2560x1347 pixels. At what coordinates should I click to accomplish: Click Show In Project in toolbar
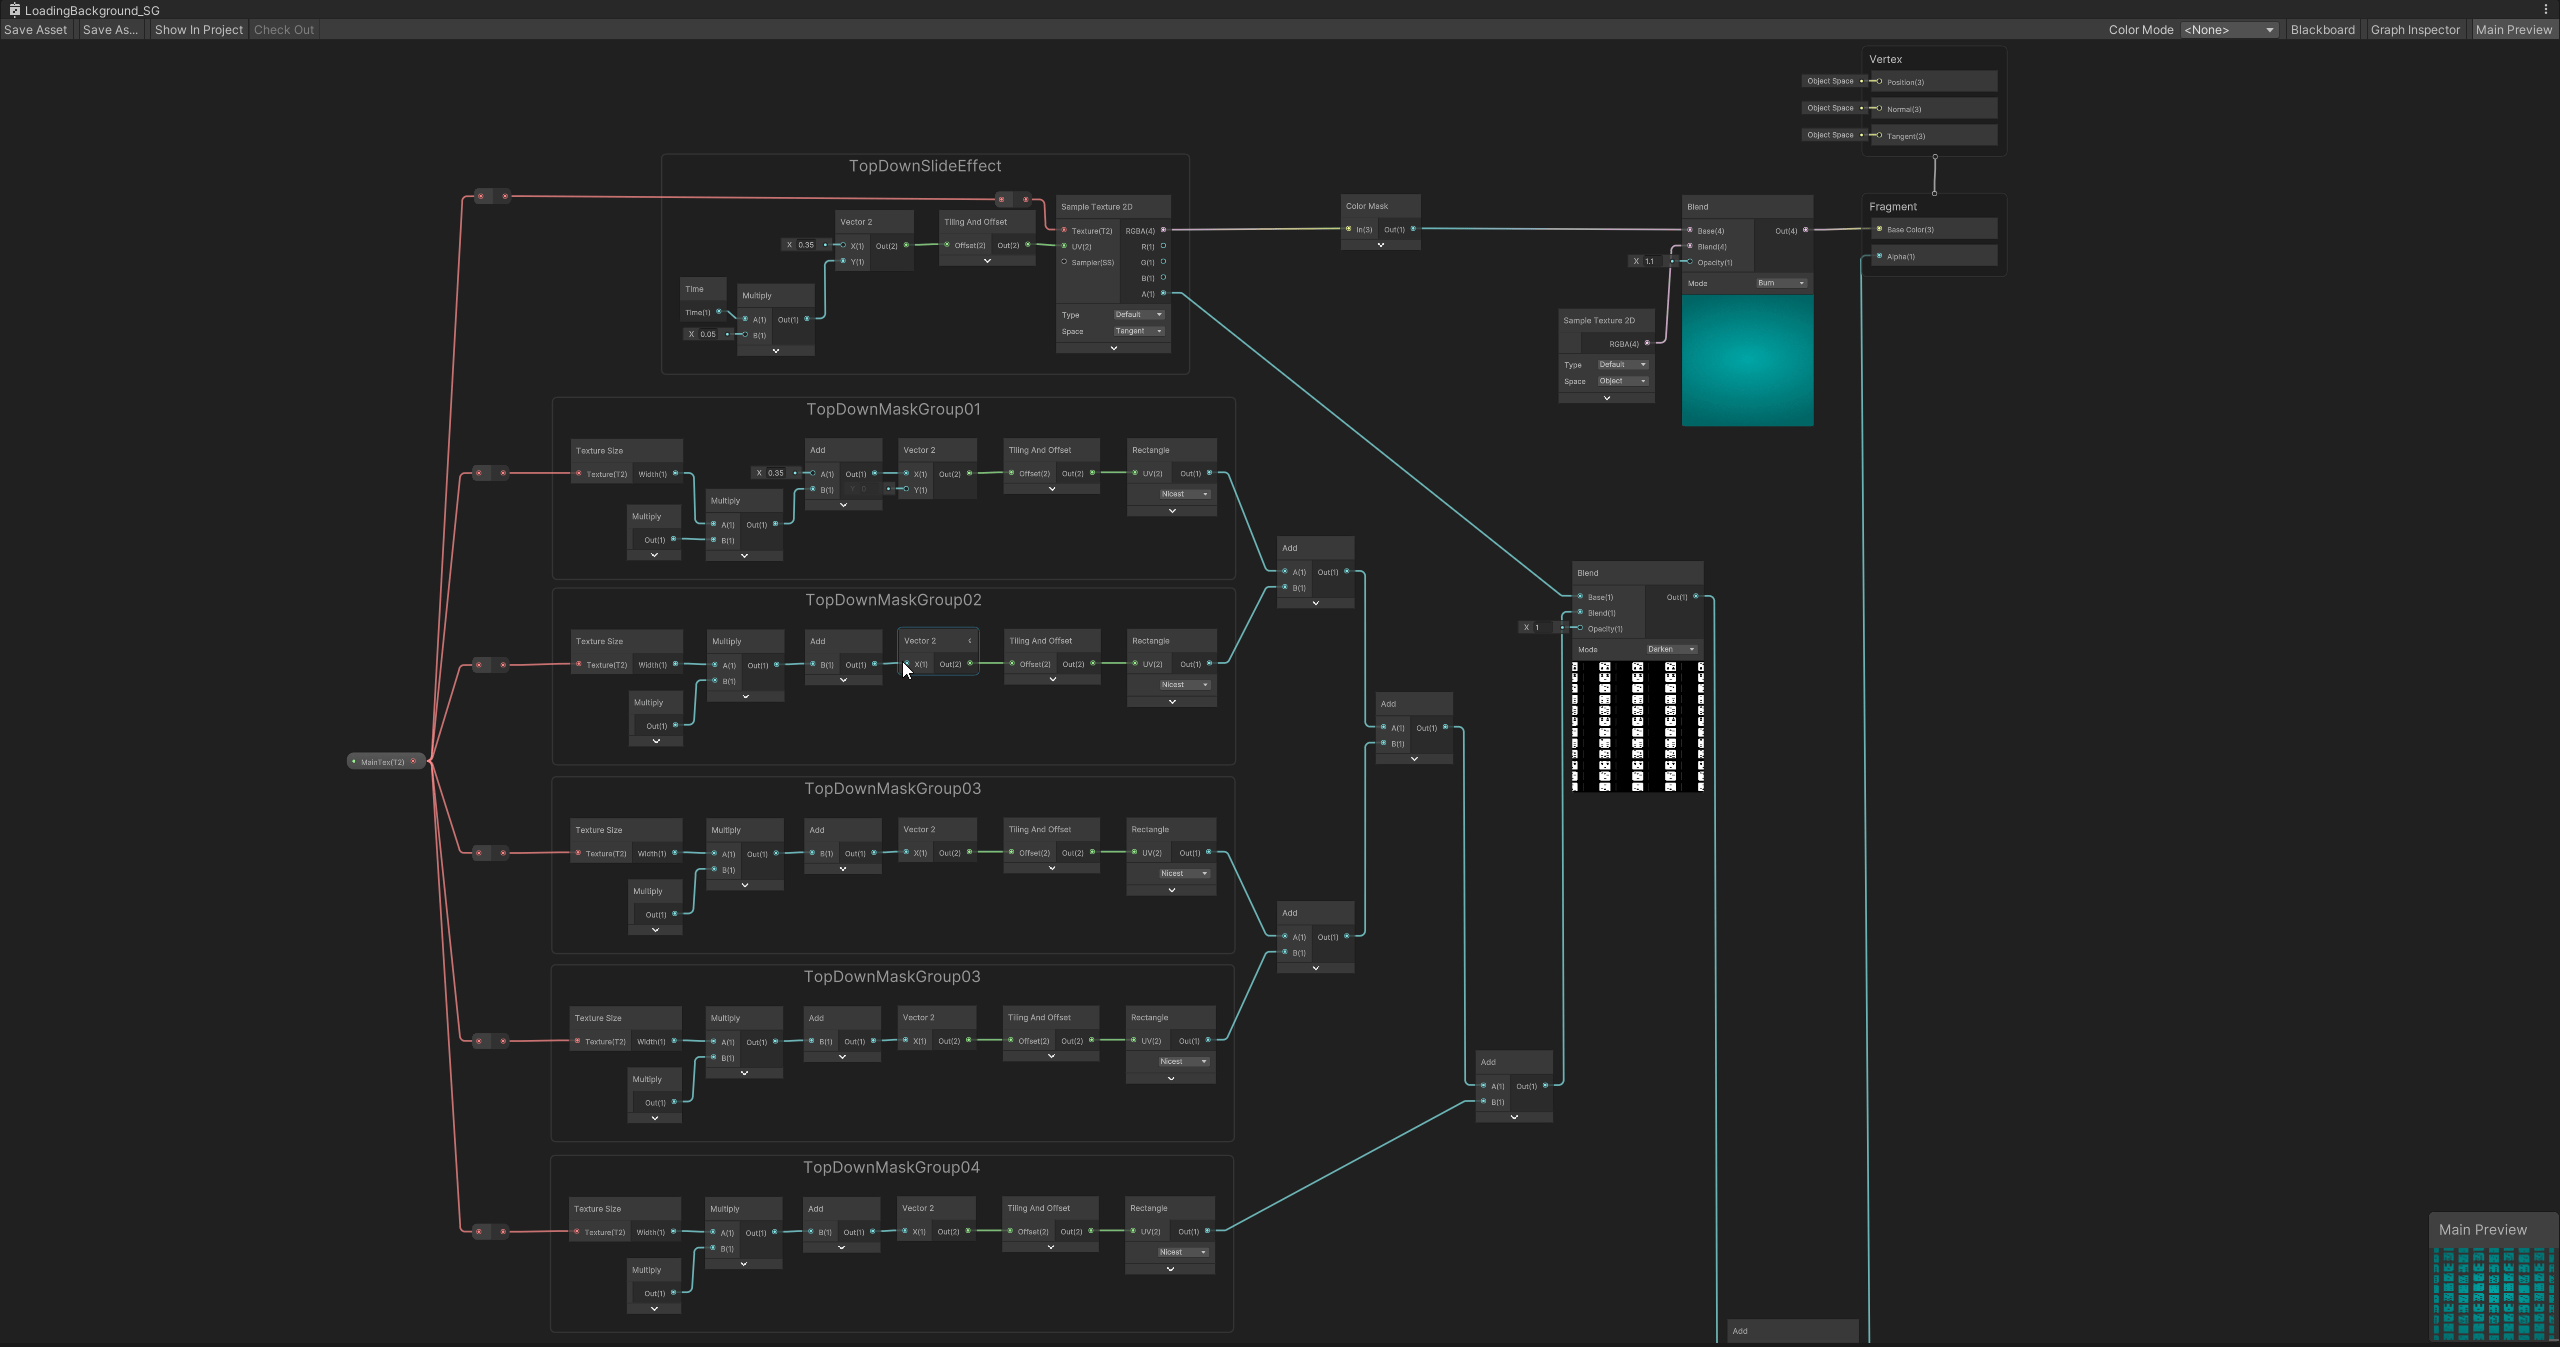click(x=198, y=30)
